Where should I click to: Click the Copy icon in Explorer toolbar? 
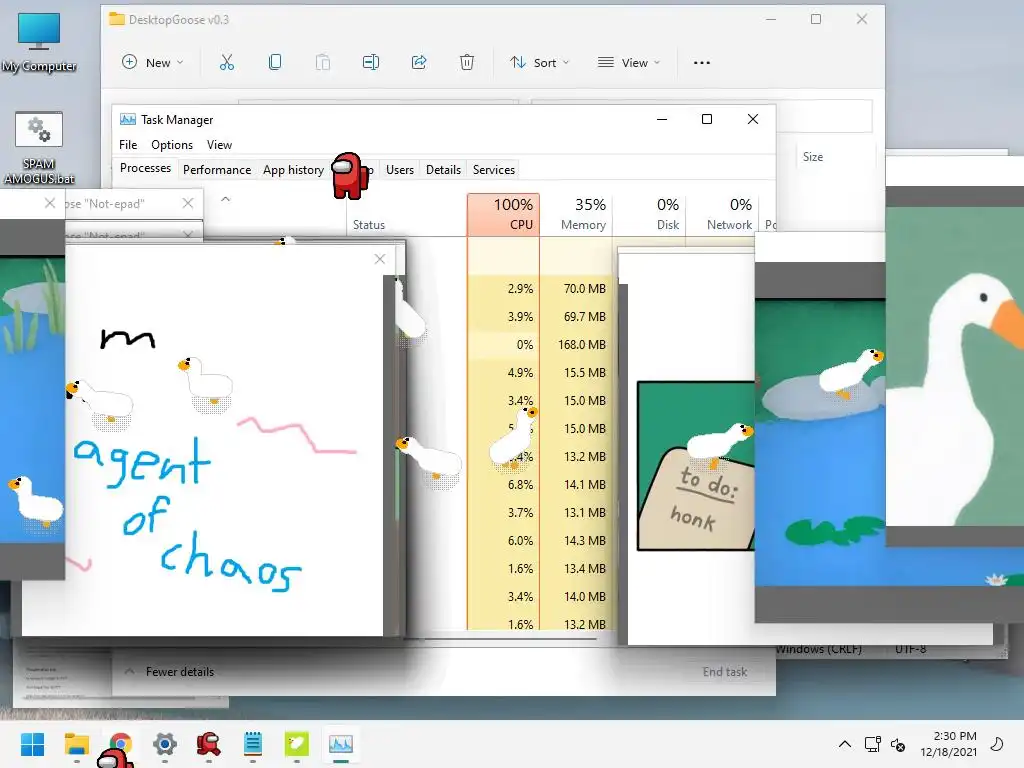[275, 62]
